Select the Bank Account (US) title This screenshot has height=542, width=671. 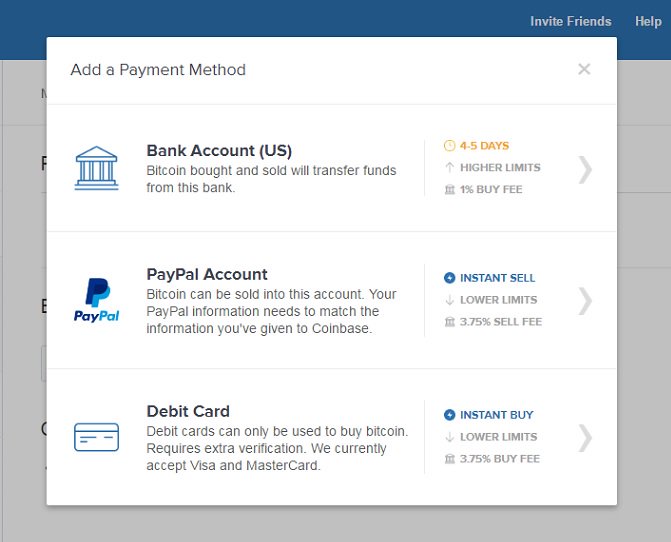click(x=219, y=151)
